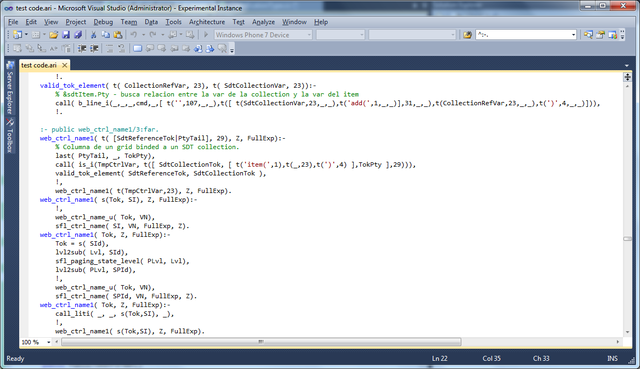This screenshot has width=640, height=369.
Task: Click the Increase Line Indent icon
Action: point(94,49)
